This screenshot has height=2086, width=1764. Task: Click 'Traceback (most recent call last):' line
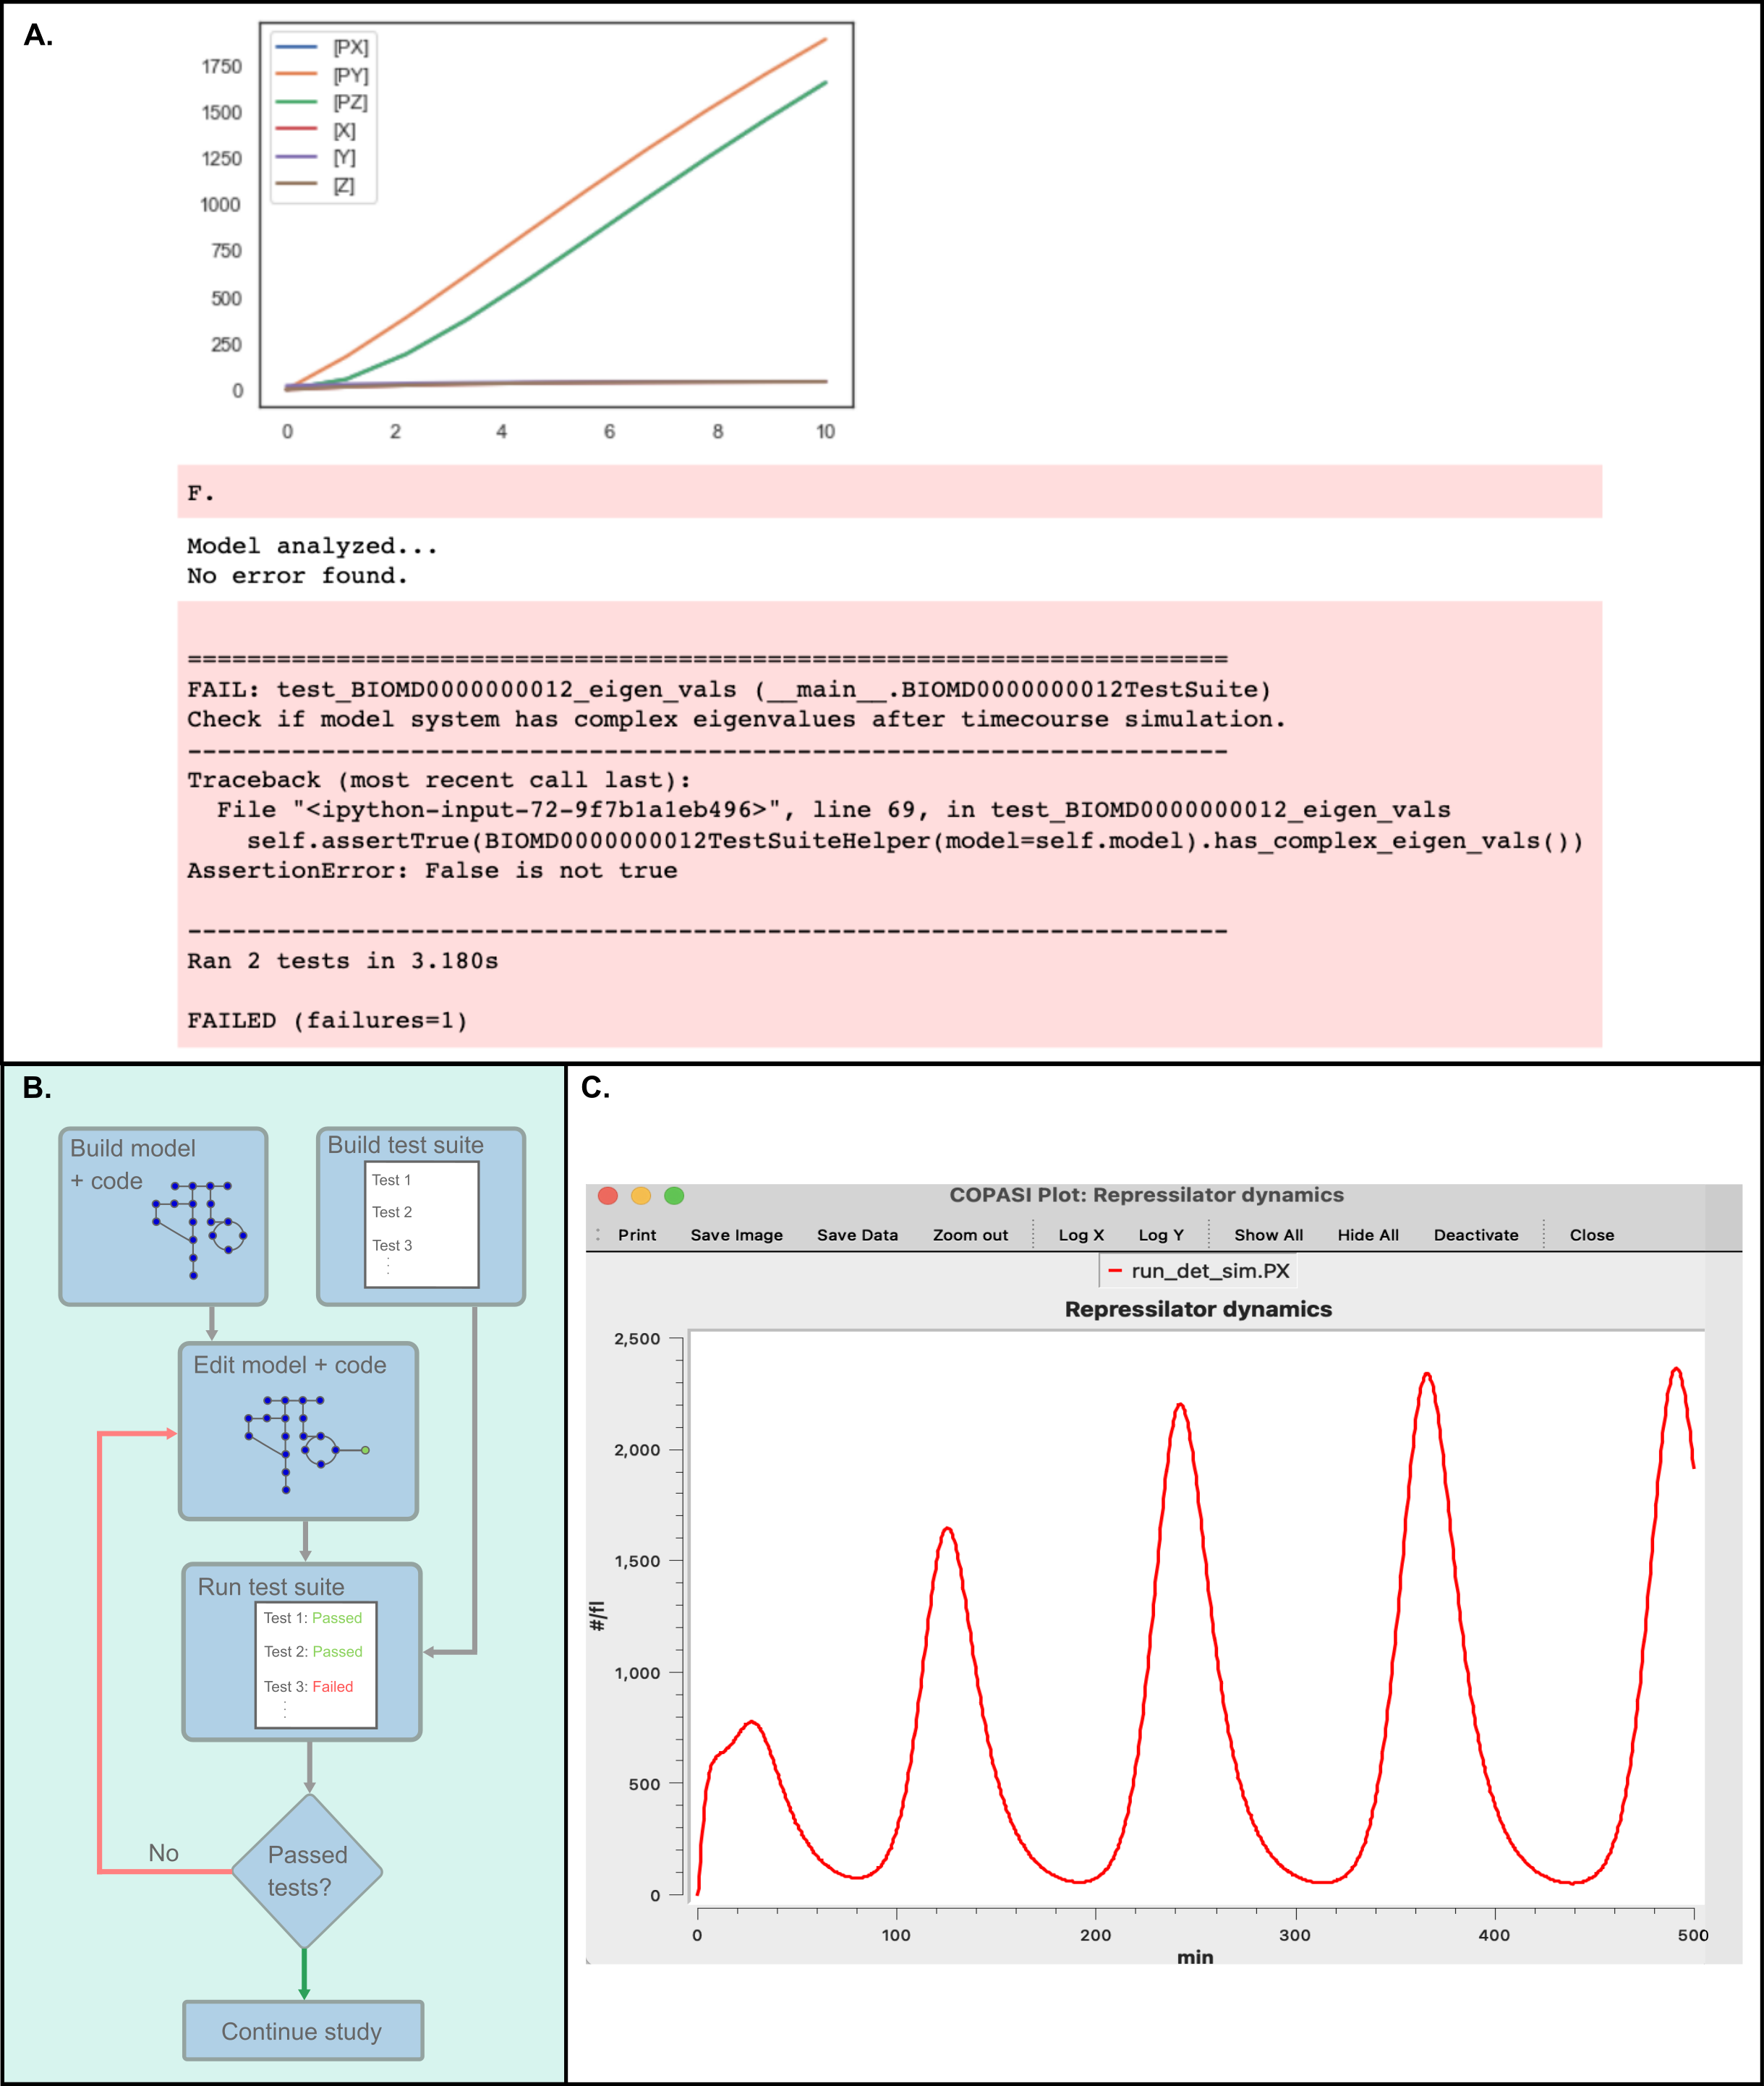pyautogui.click(x=439, y=780)
